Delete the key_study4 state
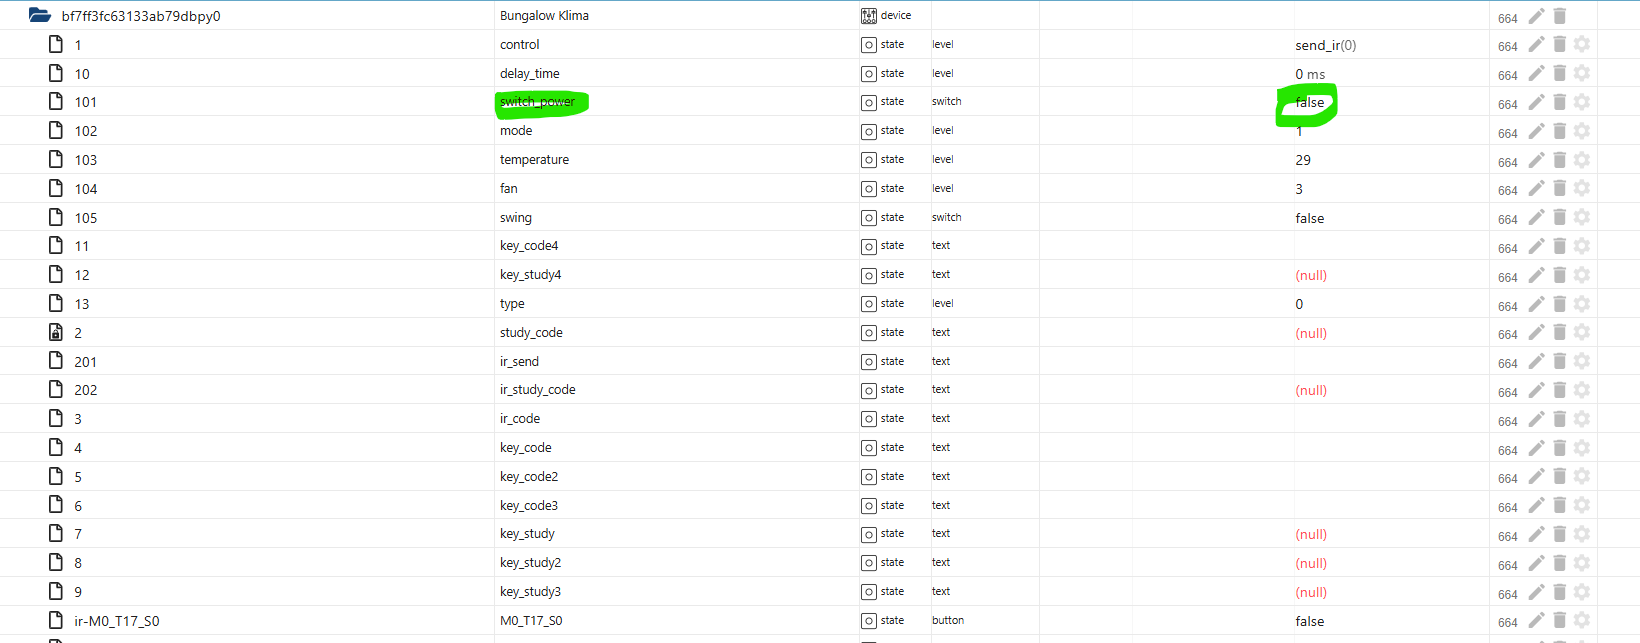 1559,275
